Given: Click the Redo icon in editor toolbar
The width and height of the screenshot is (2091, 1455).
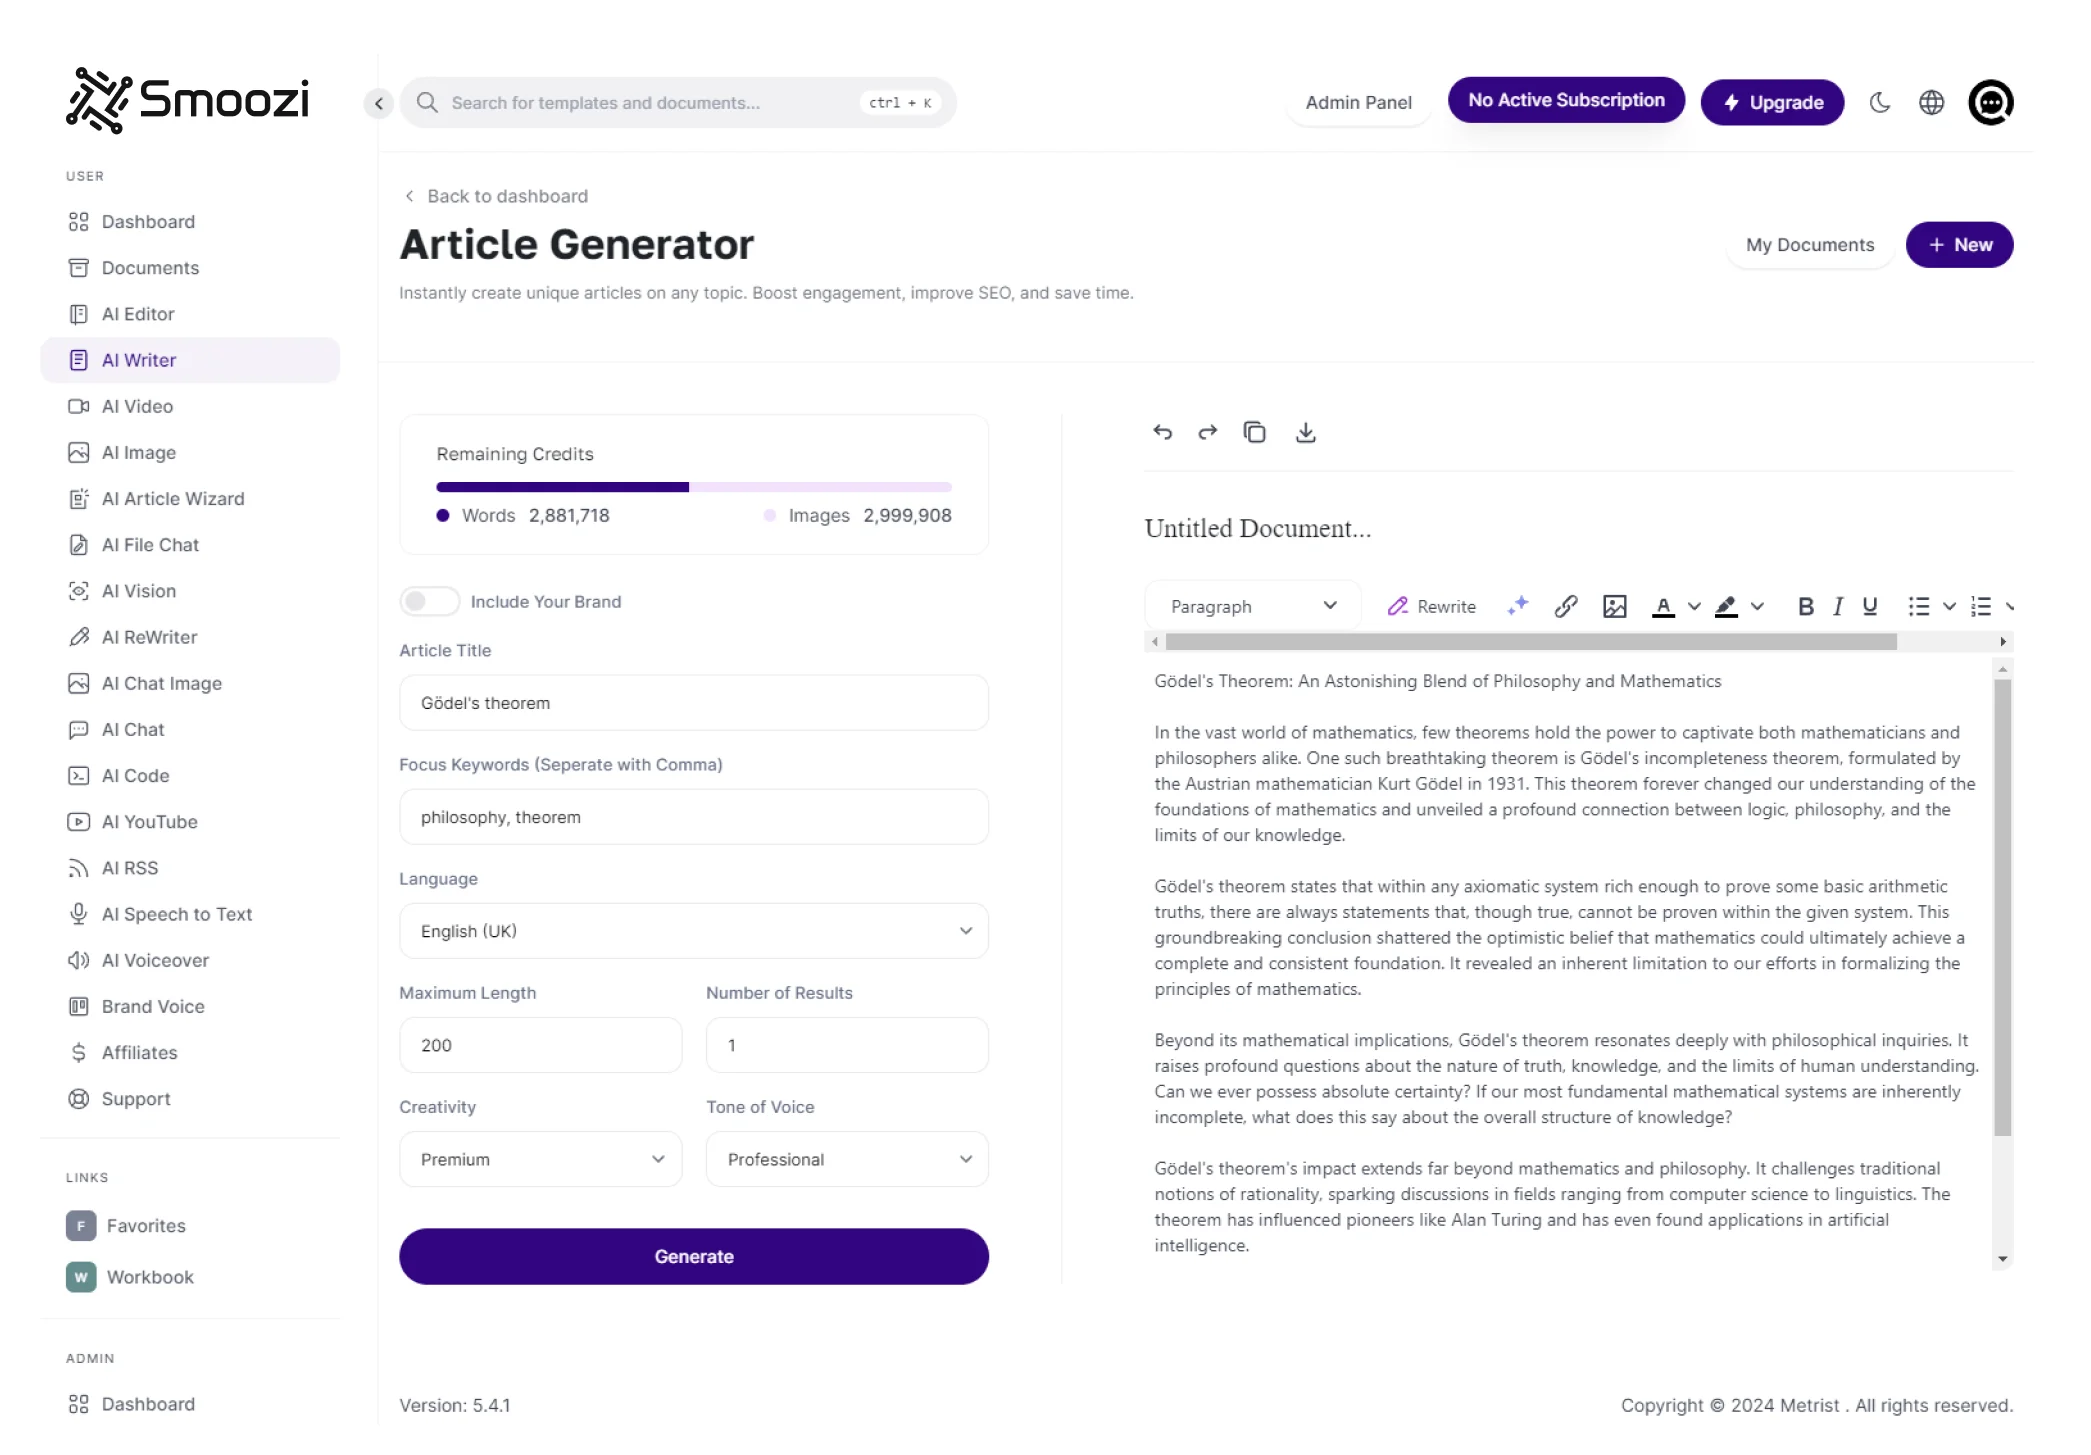Looking at the screenshot, I should (x=1208, y=432).
